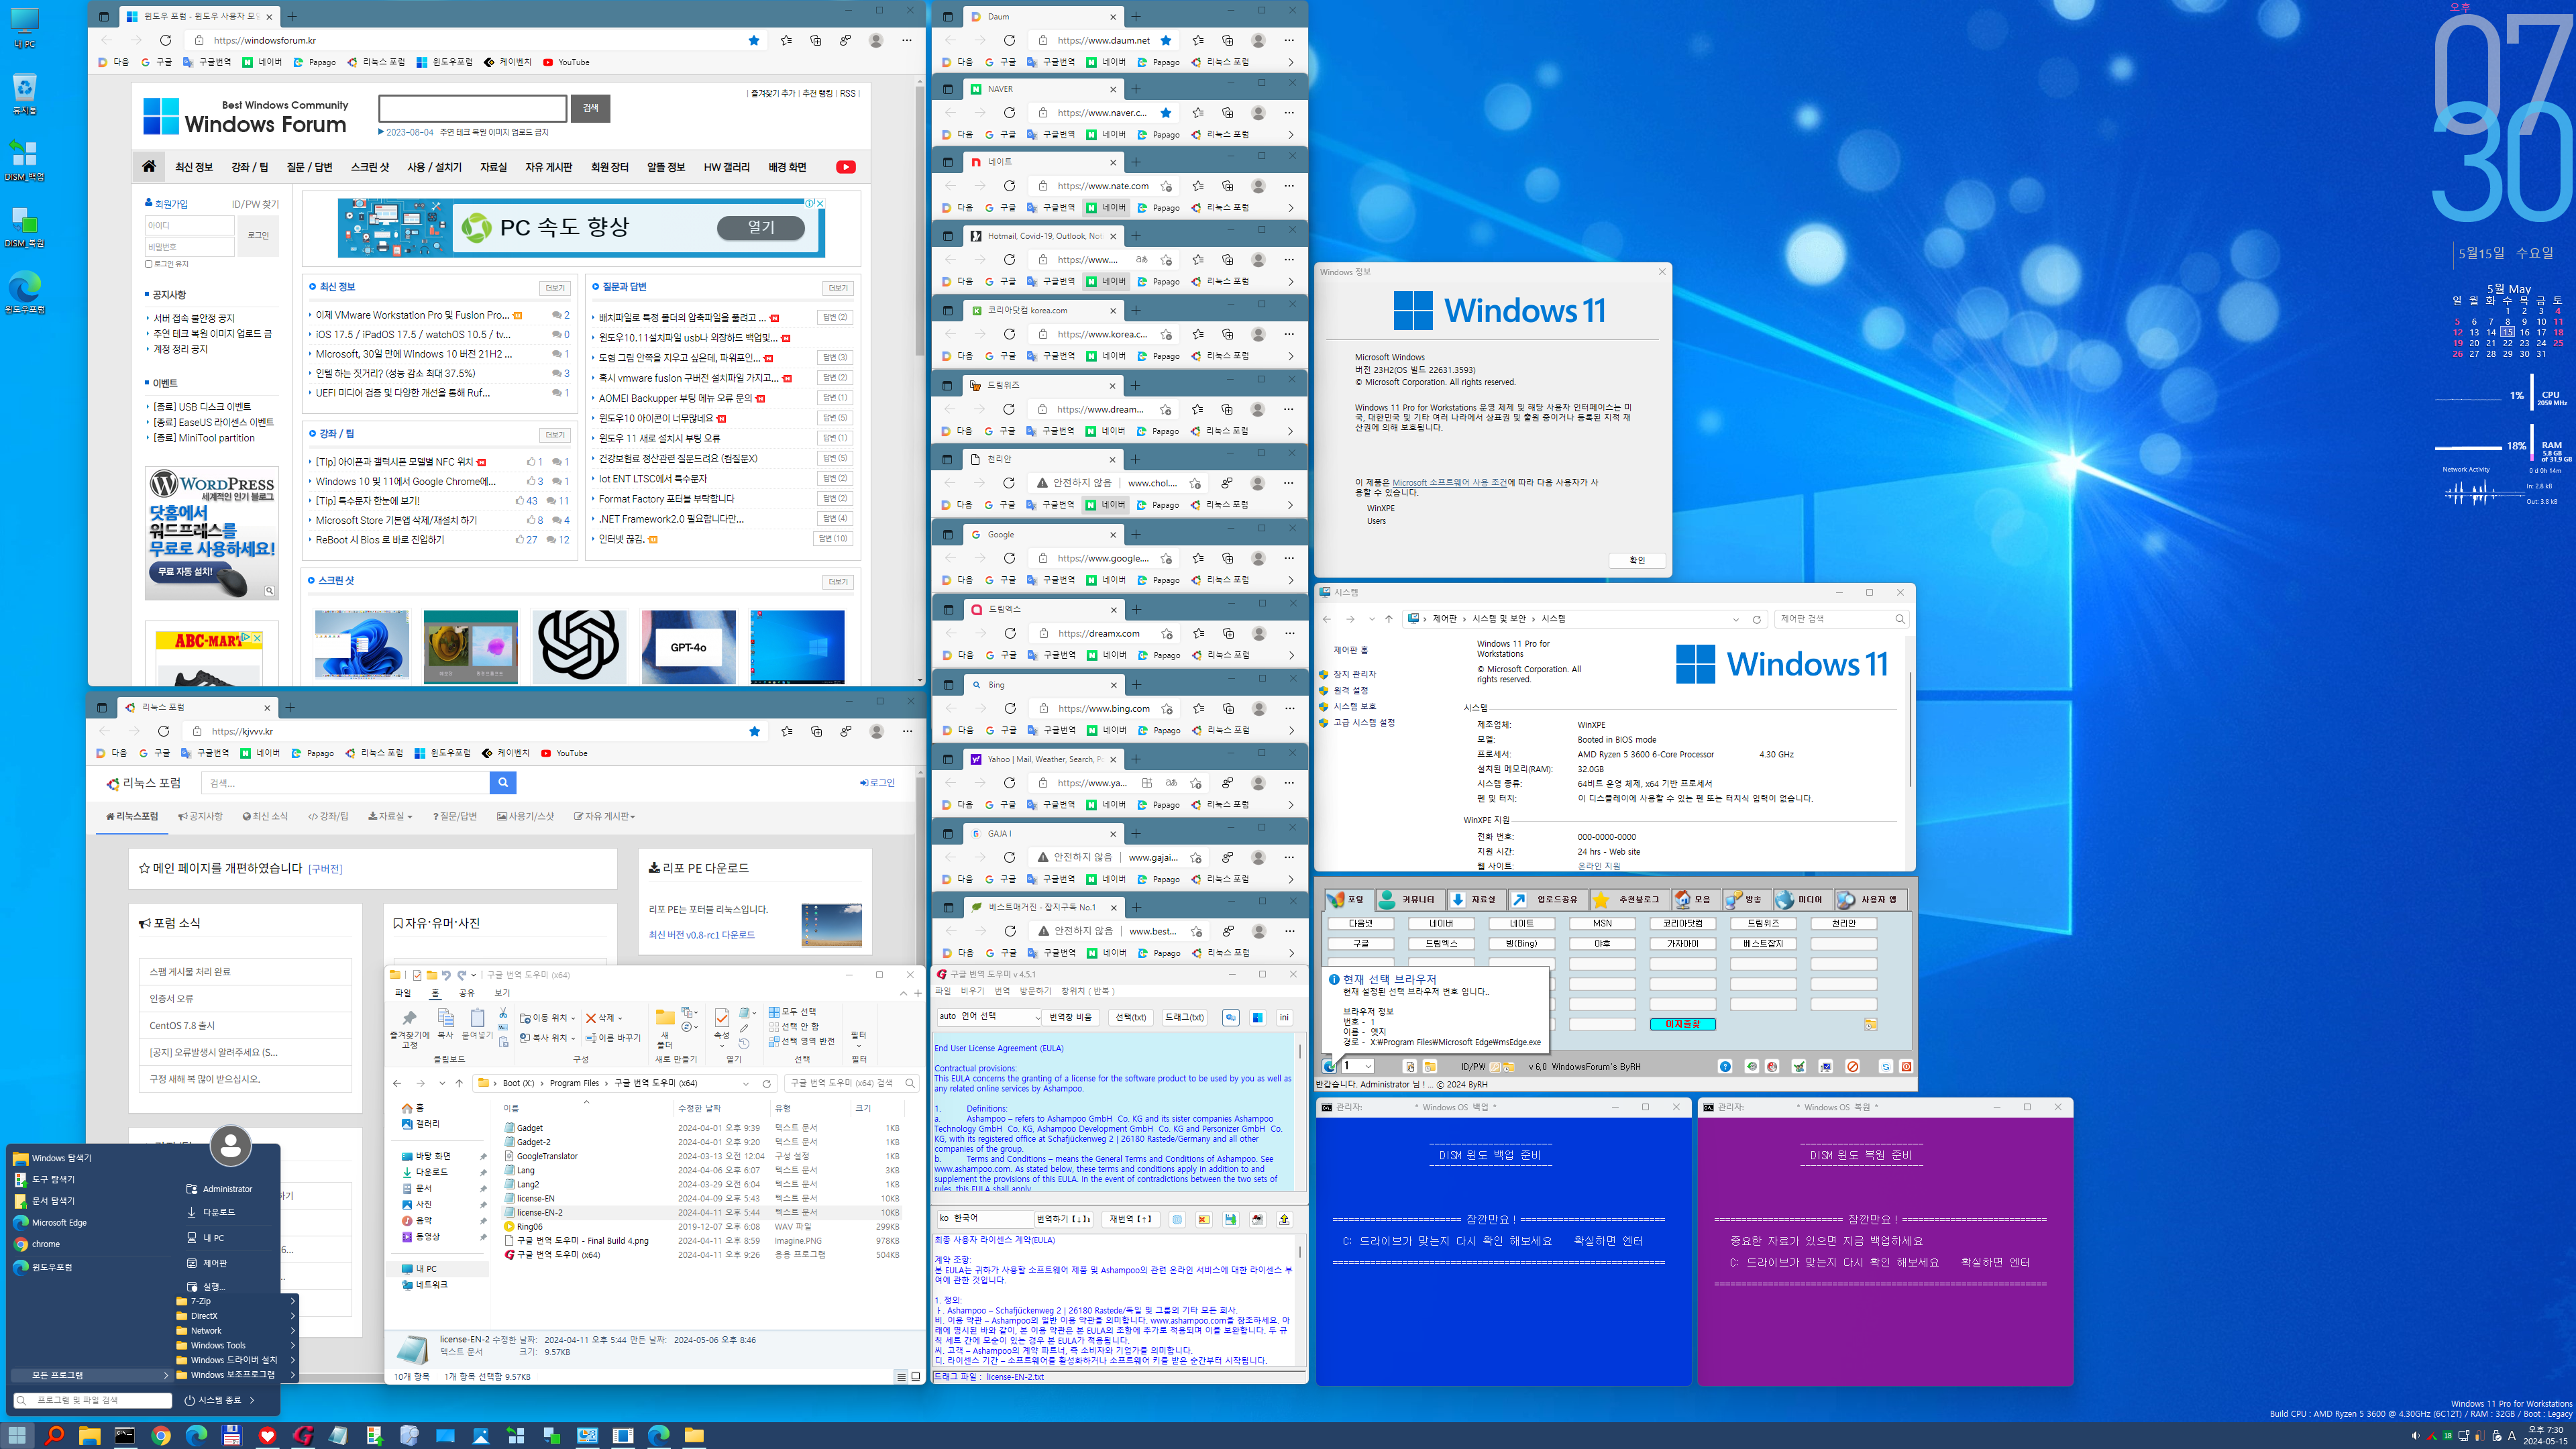
Task: Click the home icon in Windows Forum navigation
Action: pyautogui.click(x=149, y=166)
